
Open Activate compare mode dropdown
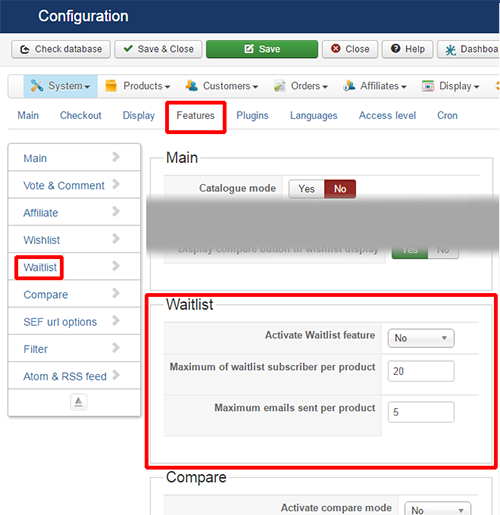pyautogui.click(x=437, y=509)
